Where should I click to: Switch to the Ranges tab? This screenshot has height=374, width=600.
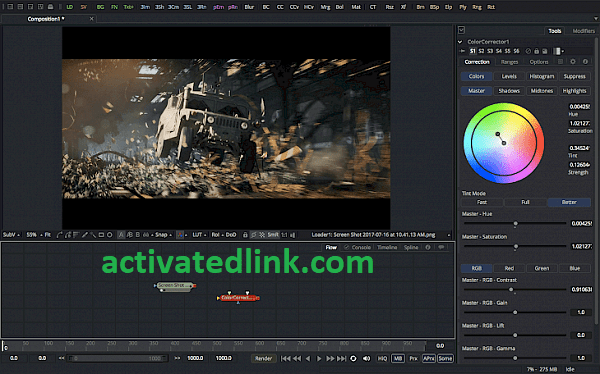pos(509,62)
